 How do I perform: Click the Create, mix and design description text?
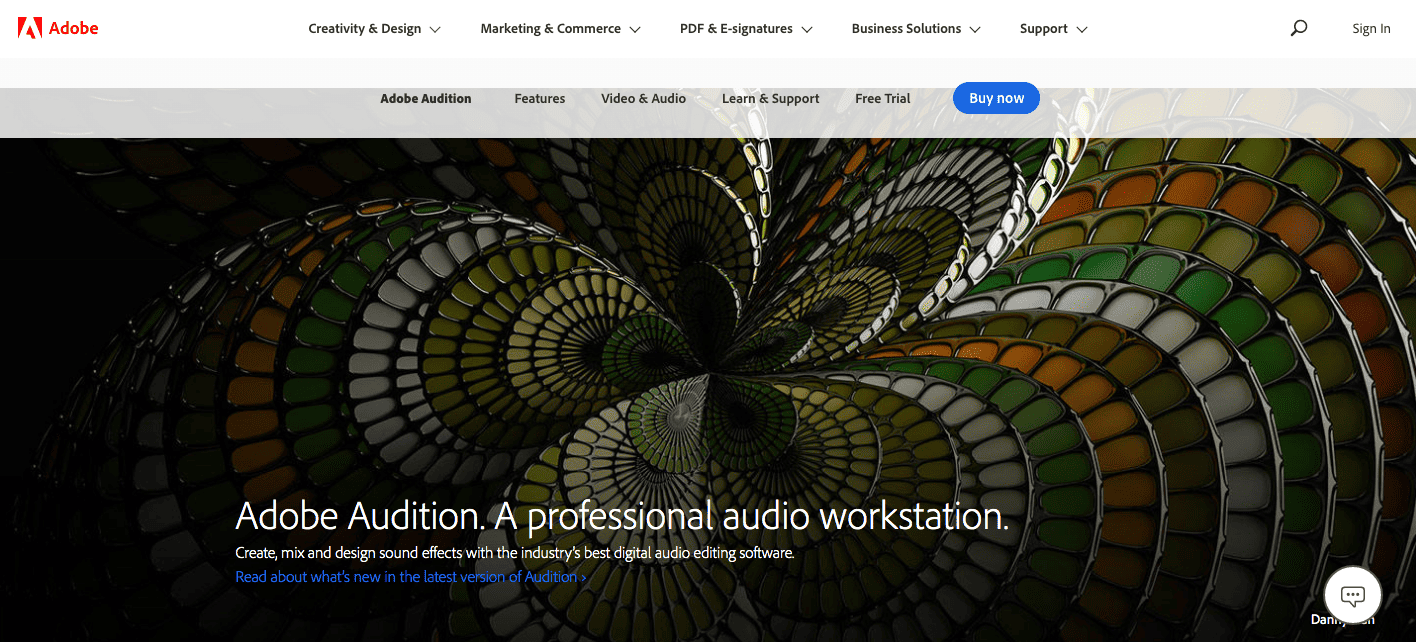[x=514, y=552]
